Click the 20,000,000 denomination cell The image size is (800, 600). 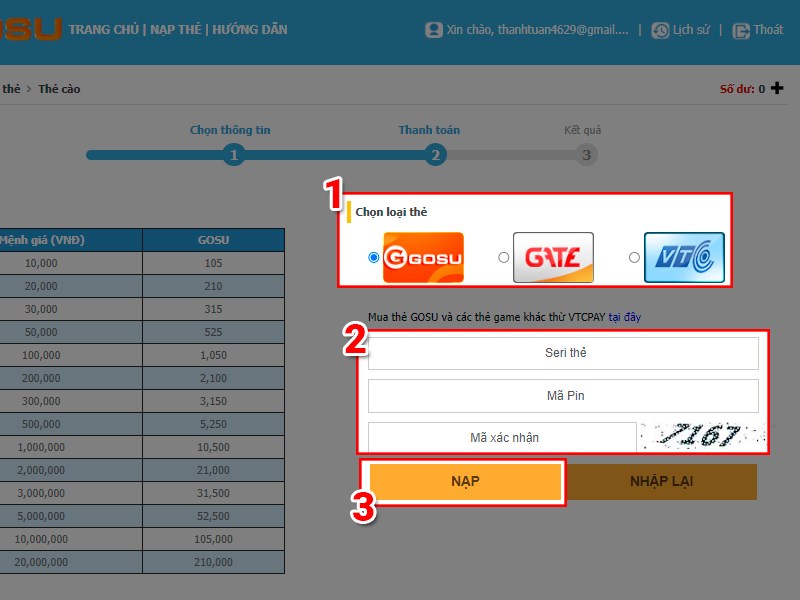tap(71, 562)
